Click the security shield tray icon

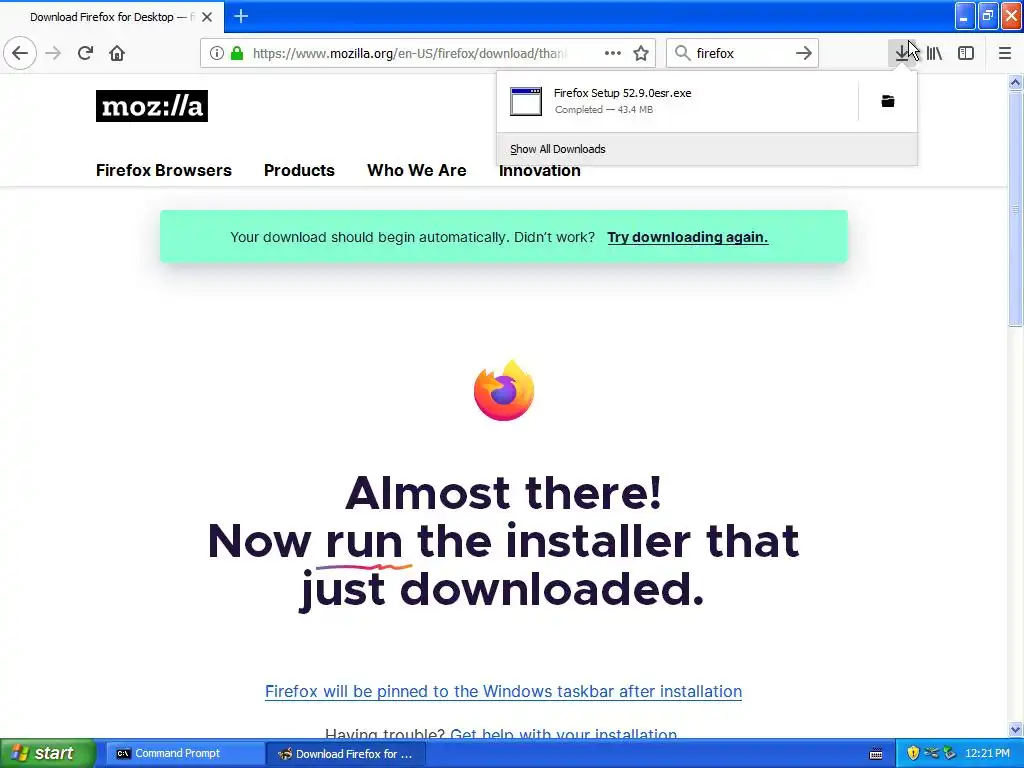[x=913, y=753]
